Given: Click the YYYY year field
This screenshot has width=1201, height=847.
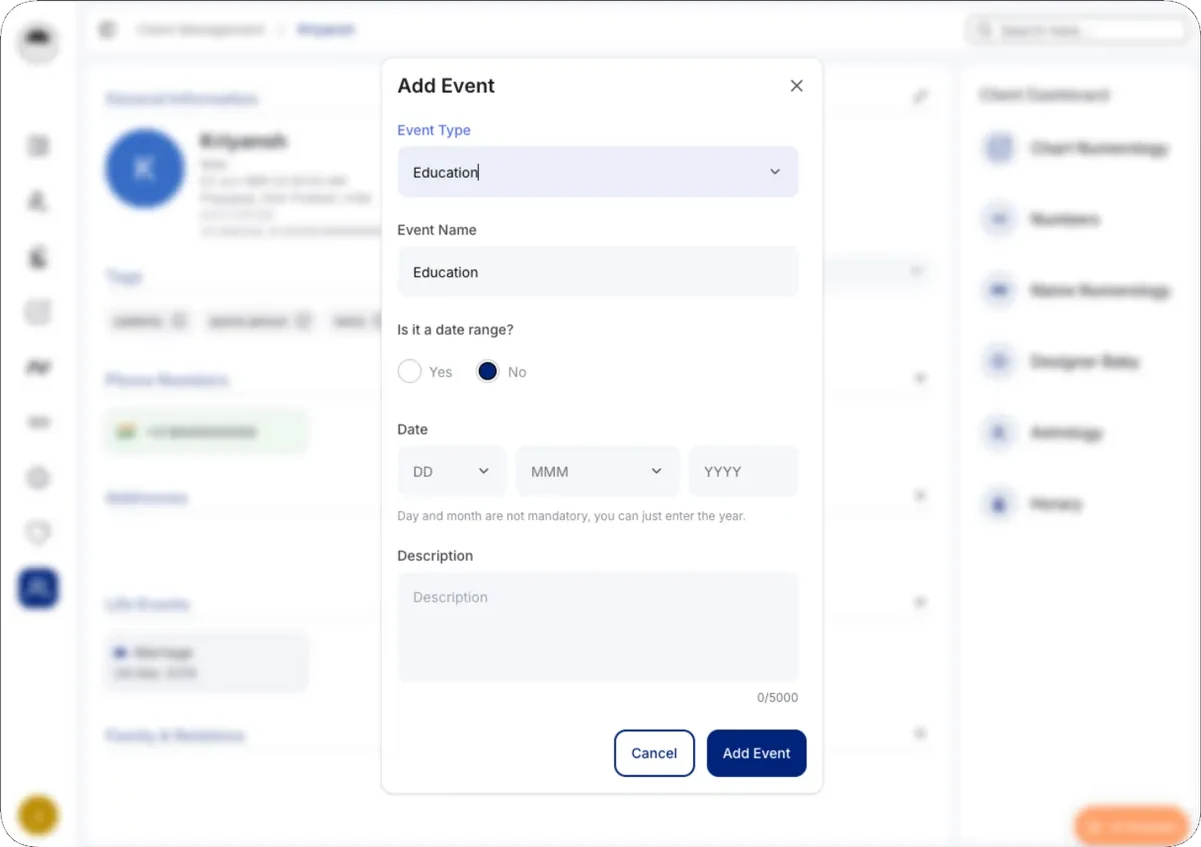Looking at the screenshot, I should 743,471.
